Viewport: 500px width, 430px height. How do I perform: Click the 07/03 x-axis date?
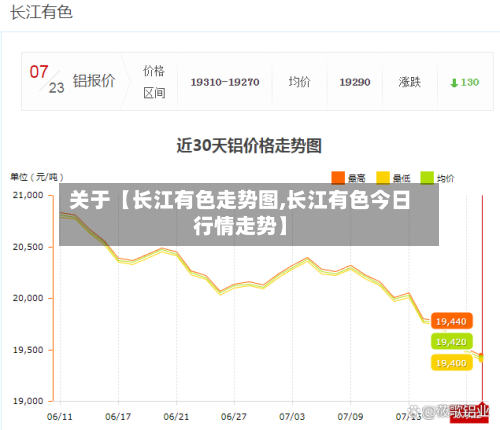(x=292, y=417)
